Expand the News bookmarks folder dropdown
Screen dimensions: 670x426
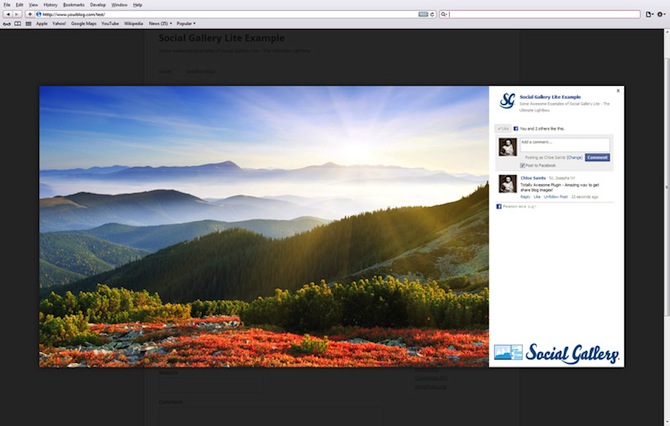160,23
